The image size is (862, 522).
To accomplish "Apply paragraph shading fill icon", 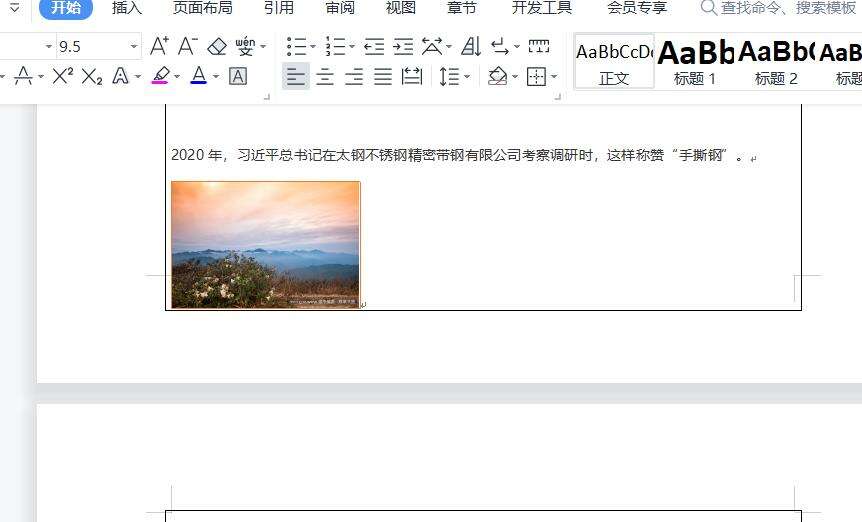I will [498, 76].
